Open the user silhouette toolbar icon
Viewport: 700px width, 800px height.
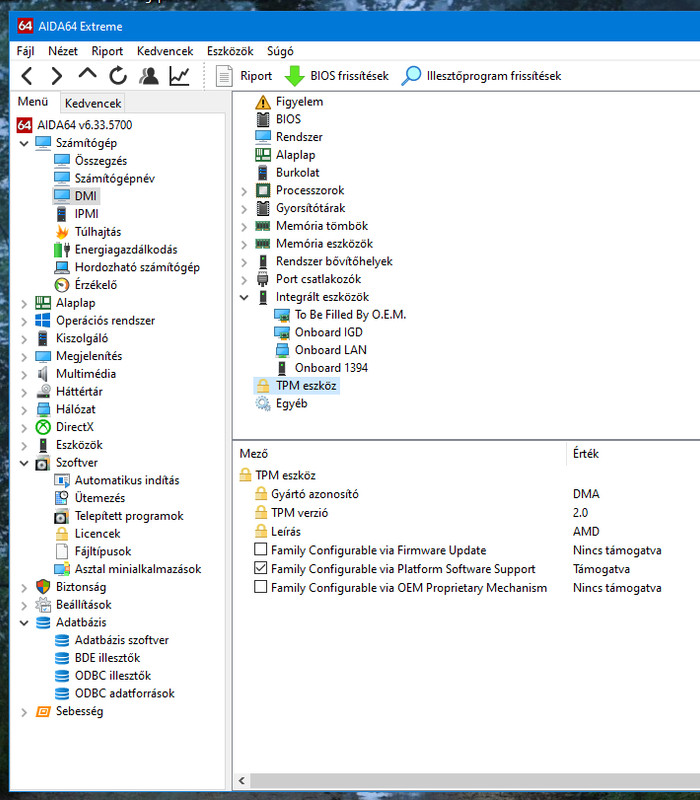[149, 76]
